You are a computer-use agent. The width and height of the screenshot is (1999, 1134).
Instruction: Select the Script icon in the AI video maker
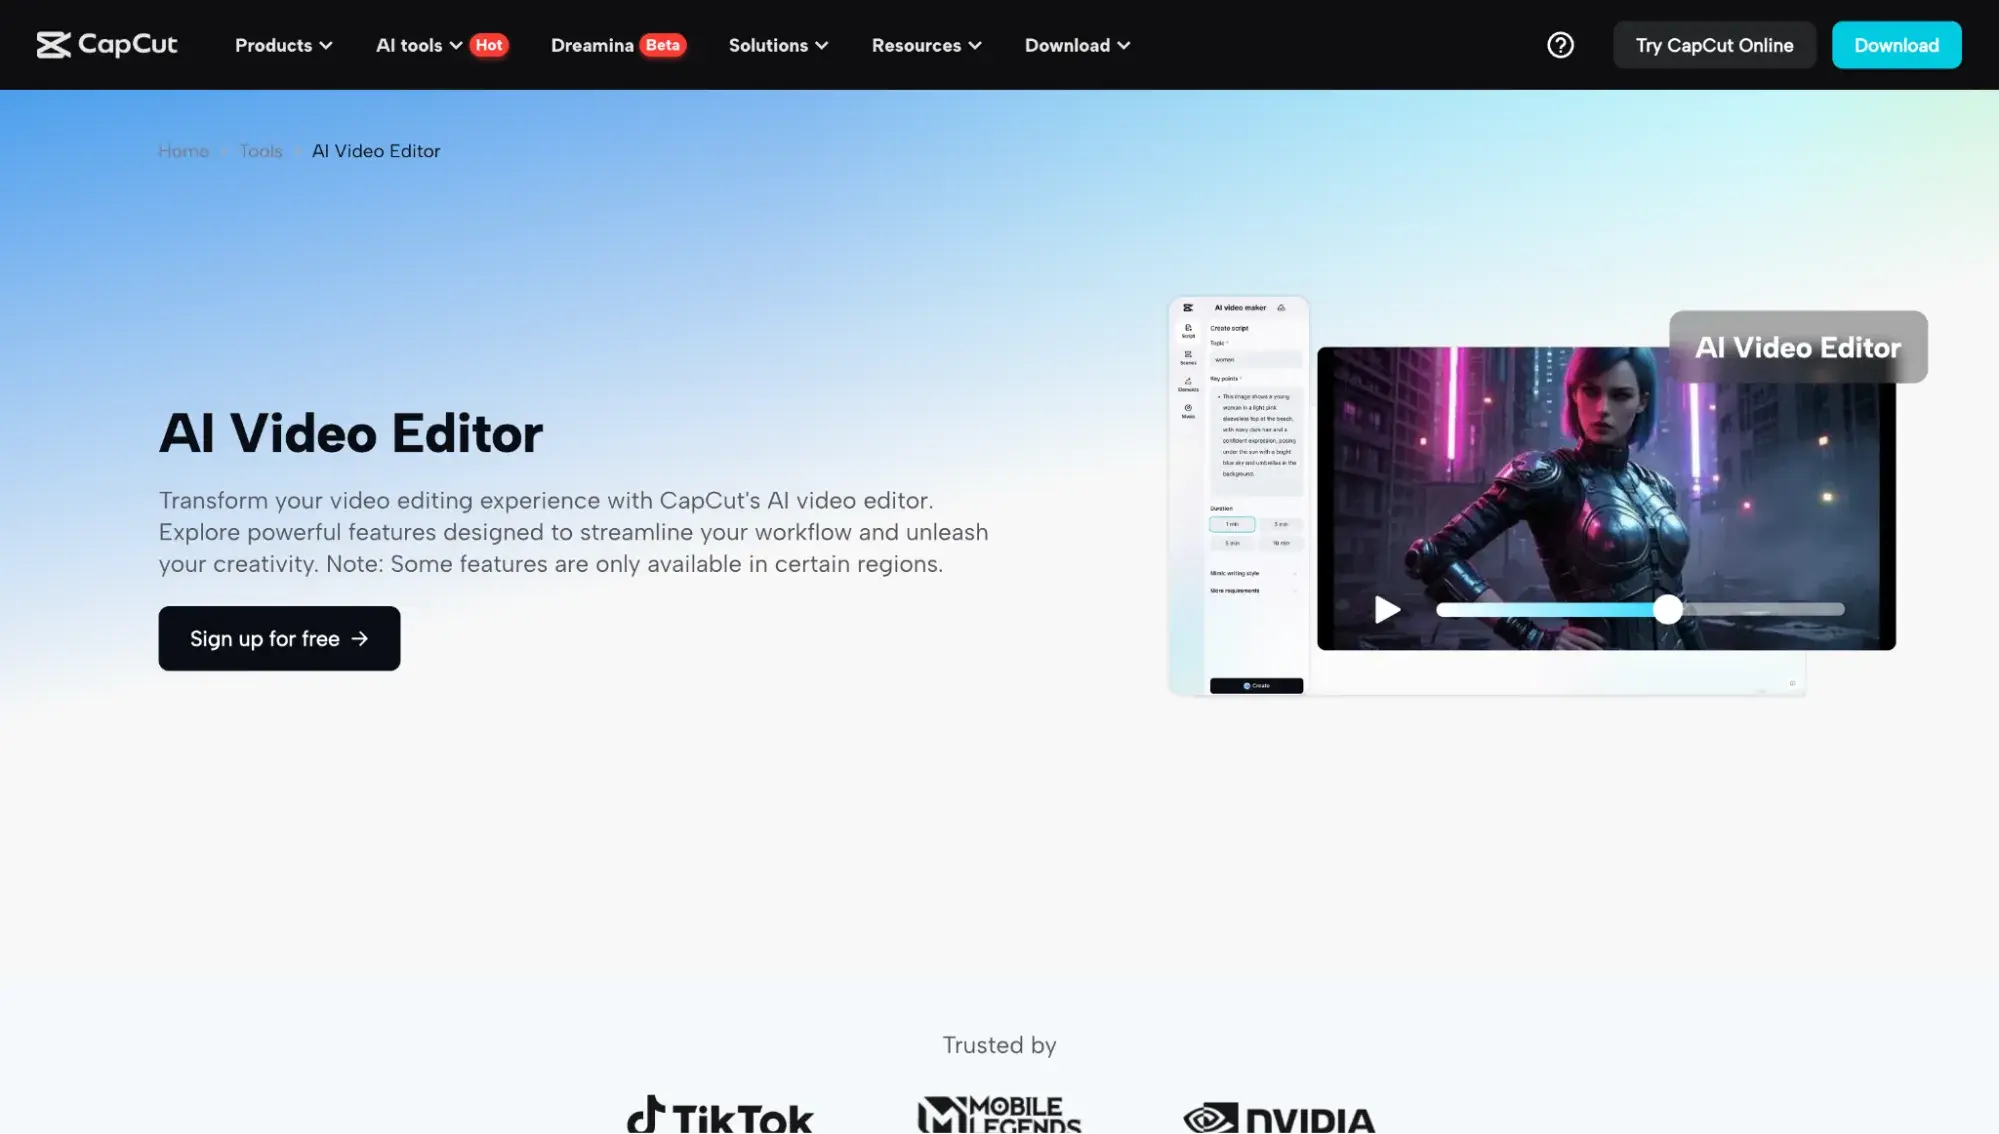pos(1188,330)
